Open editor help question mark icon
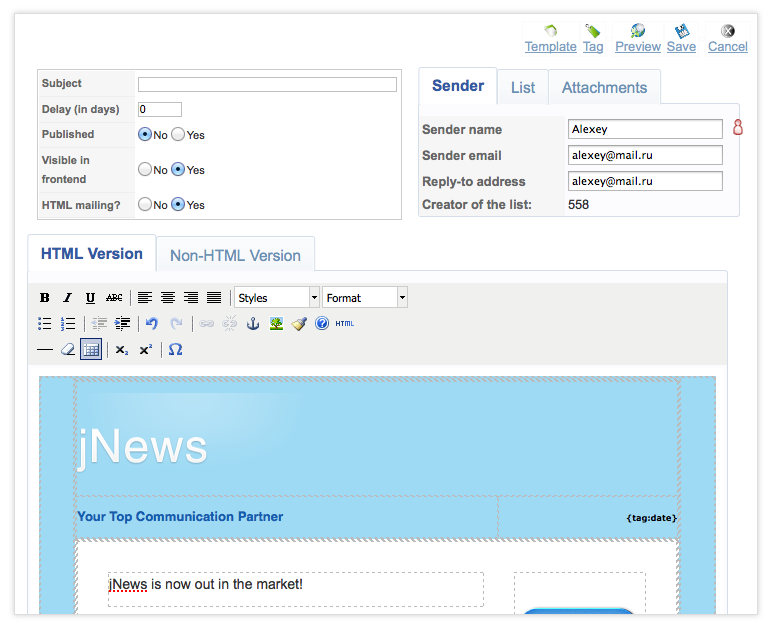This screenshot has width=771, height=625. click(x=322, y=324)
